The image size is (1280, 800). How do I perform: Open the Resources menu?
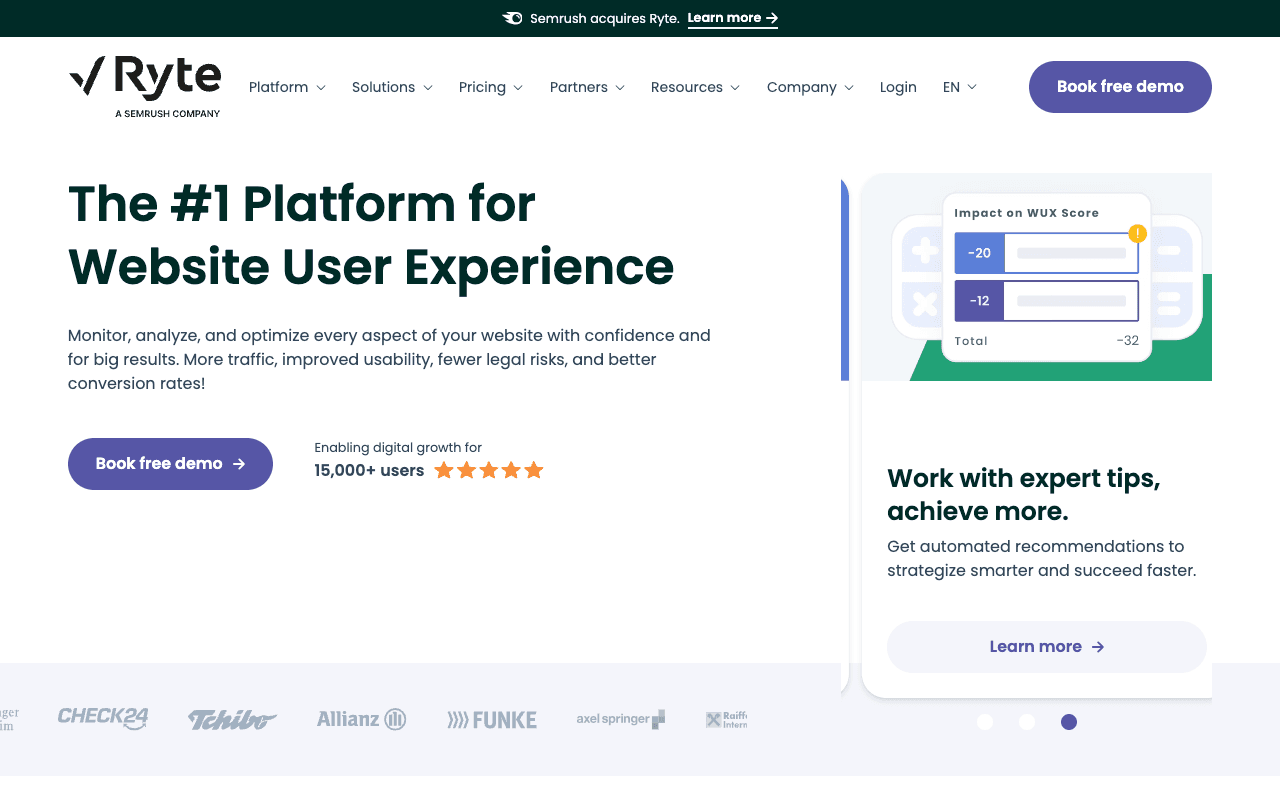(x=686, y=87)
